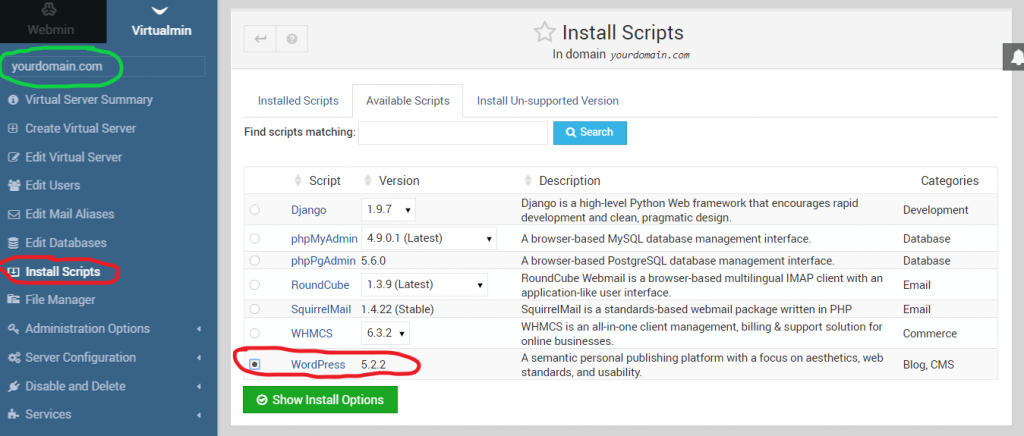The width and height of the screenshot is (1024, 436).
Task: Click the back arrow icon
Action: click(x=260, y=39)
